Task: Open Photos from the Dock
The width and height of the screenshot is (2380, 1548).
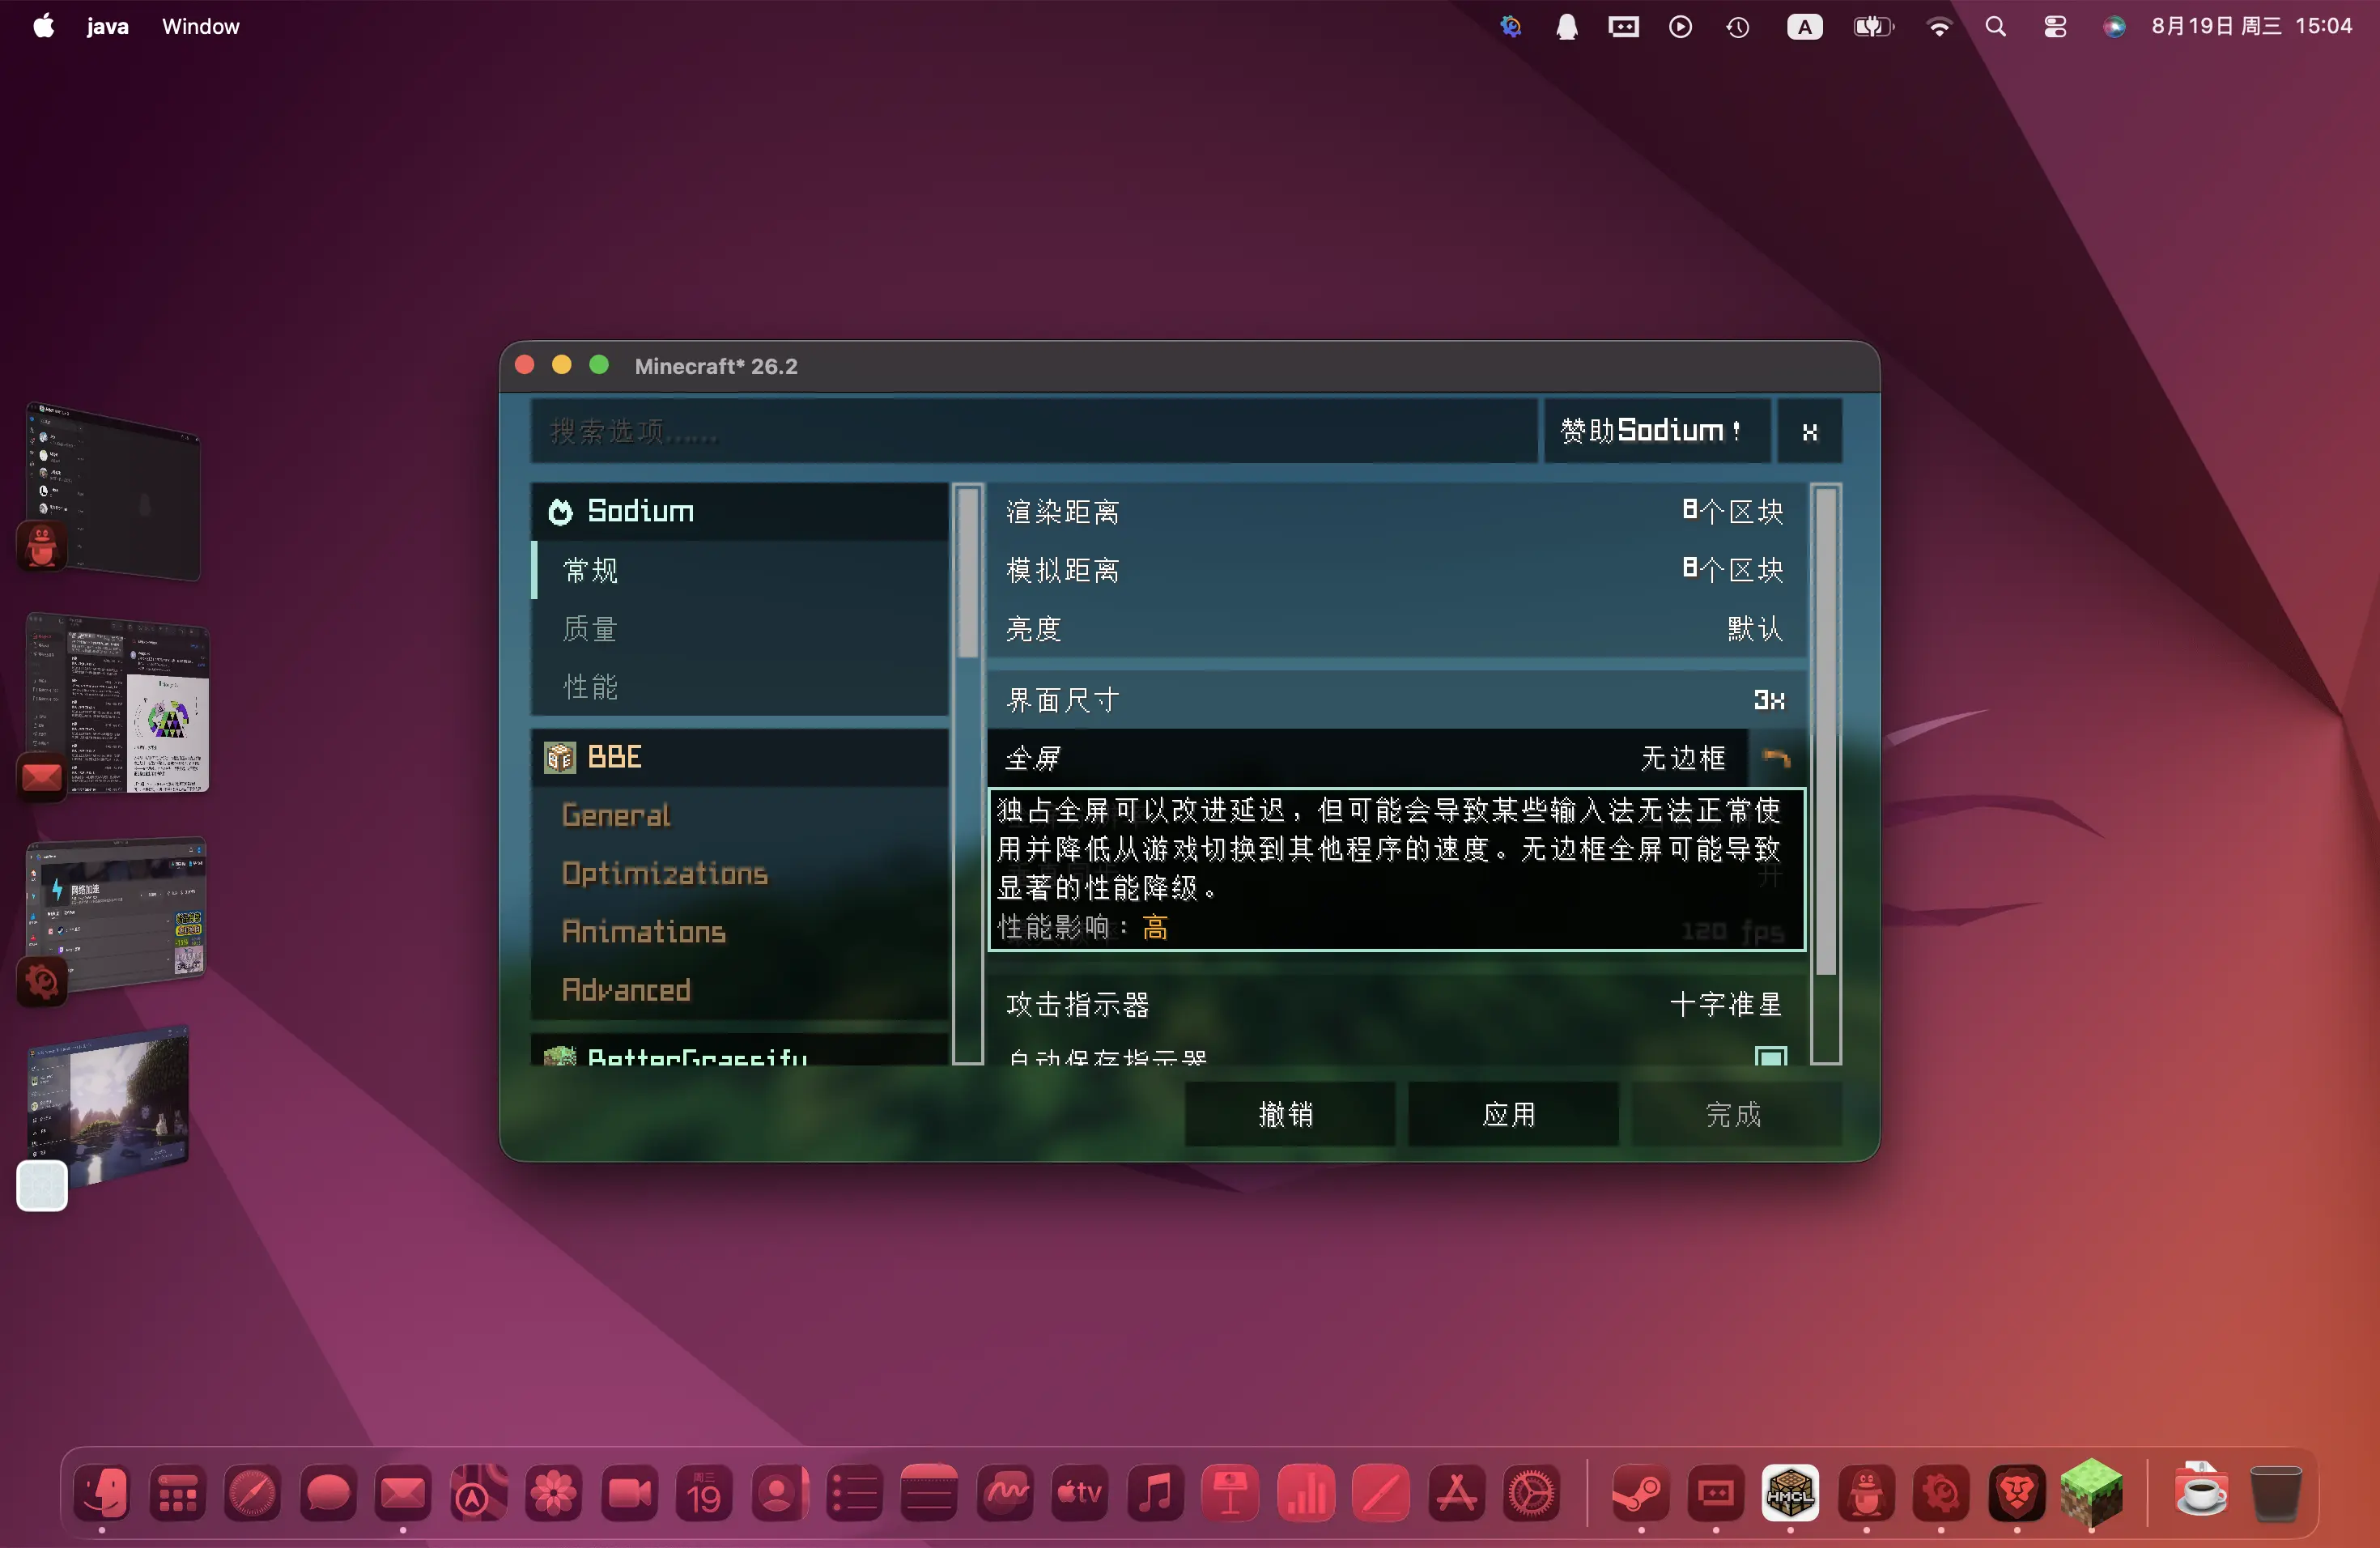Action: tap(554, 1492)
